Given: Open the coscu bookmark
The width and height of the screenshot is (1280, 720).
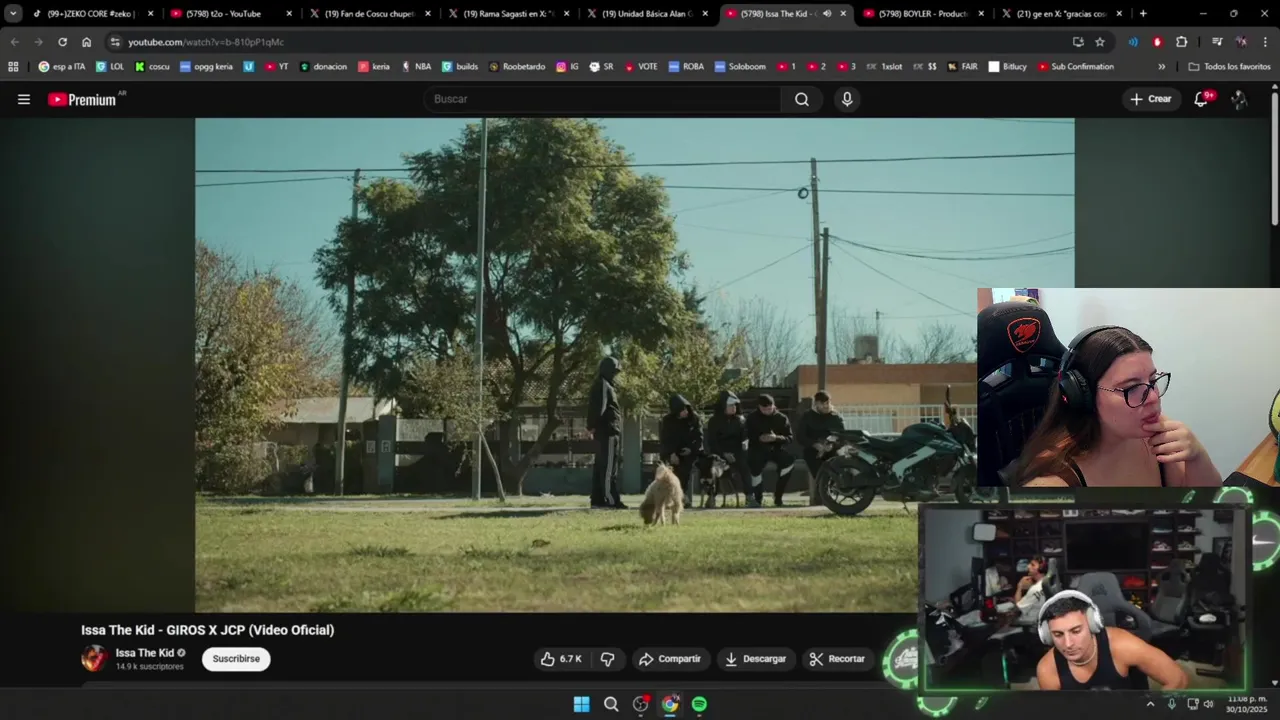Looking at the screenshot, I should tap(152, 67).
